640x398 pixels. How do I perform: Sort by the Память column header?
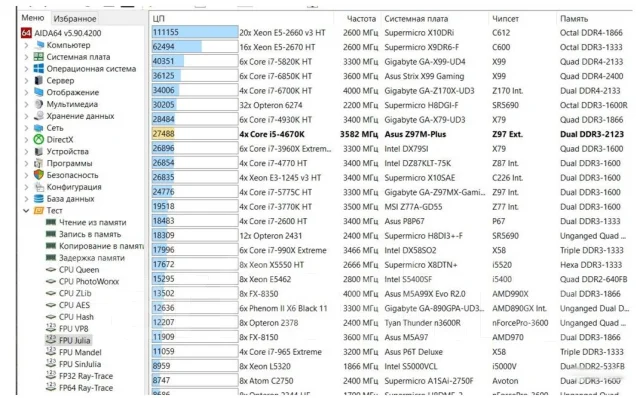tap(574, 19)
